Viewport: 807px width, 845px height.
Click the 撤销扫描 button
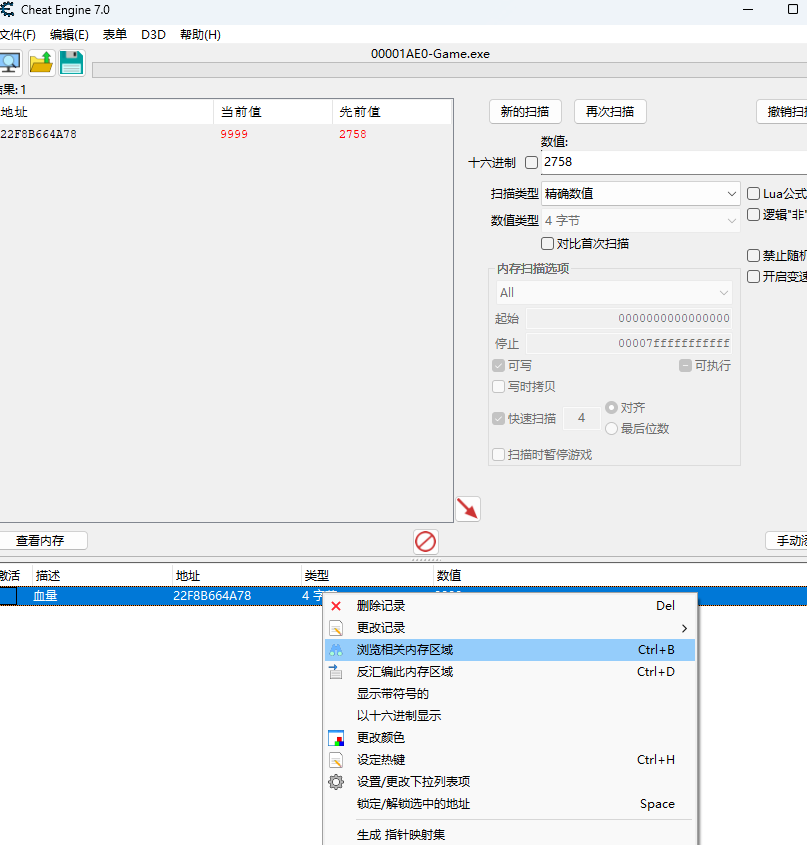(782, 112)
